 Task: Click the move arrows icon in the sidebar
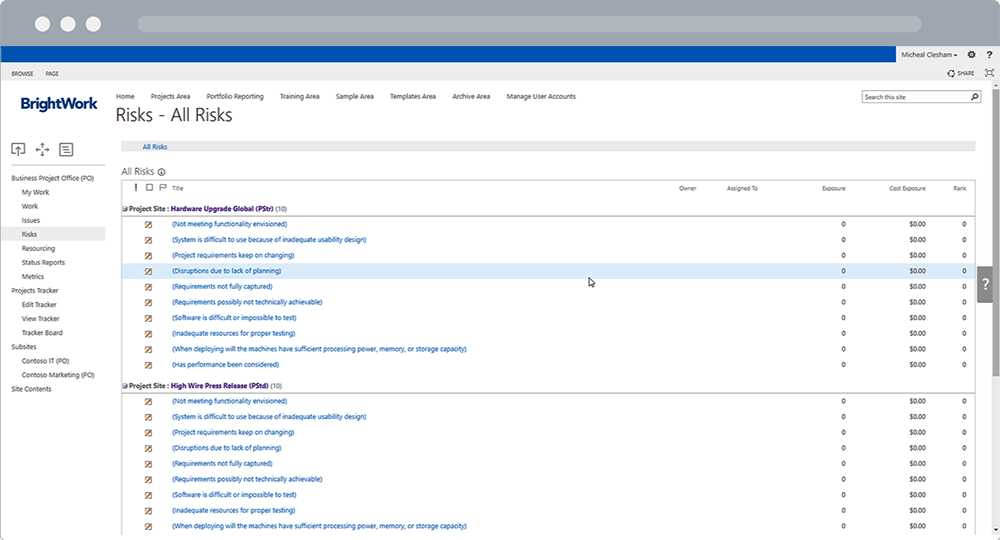[x=42, y=149]
